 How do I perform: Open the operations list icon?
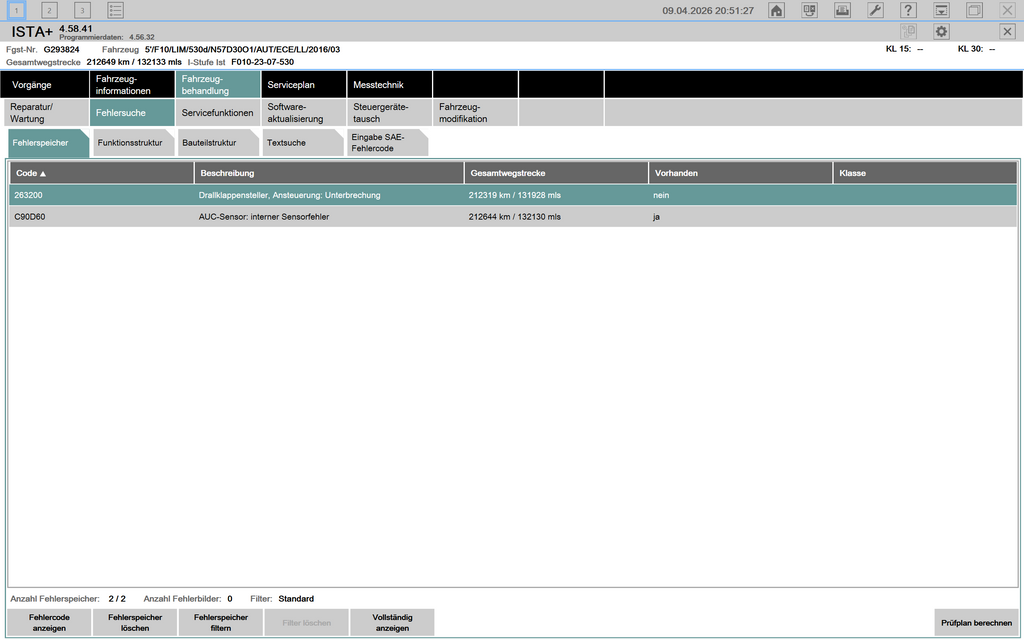coord(116,10)
